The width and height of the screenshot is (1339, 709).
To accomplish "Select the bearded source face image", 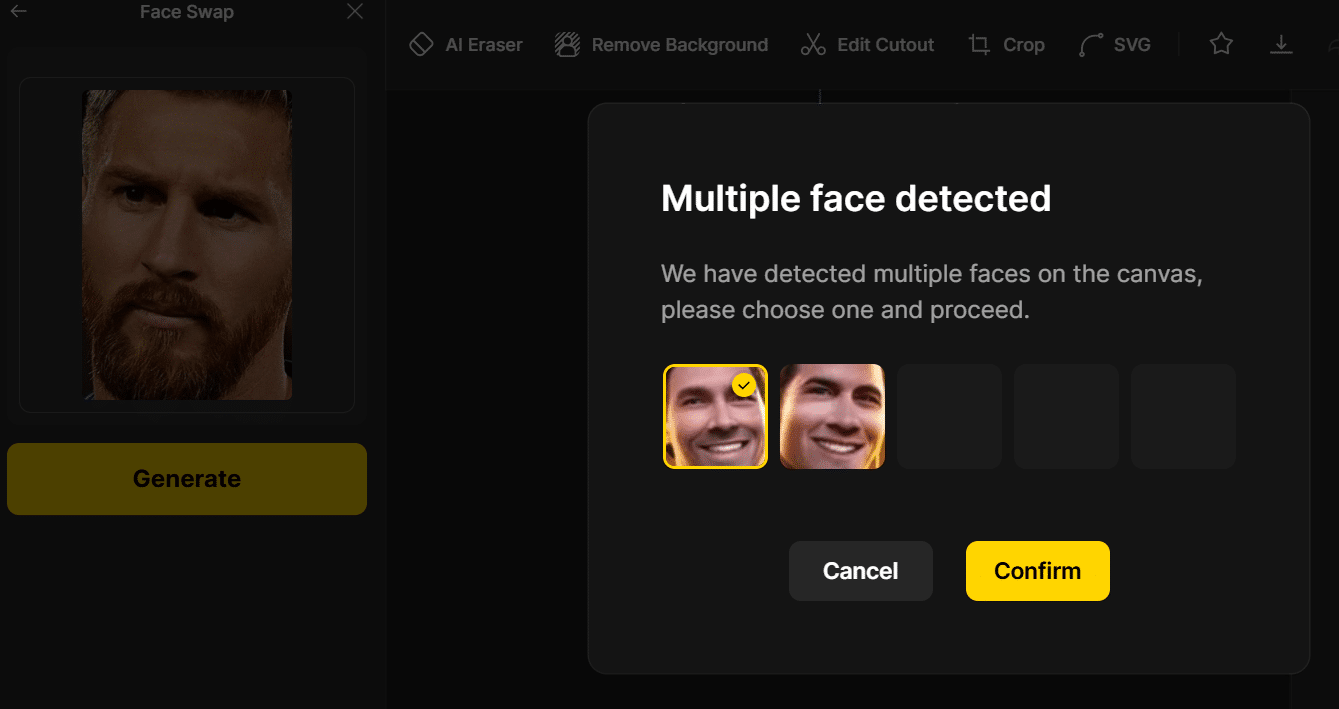I will (187, 245).
